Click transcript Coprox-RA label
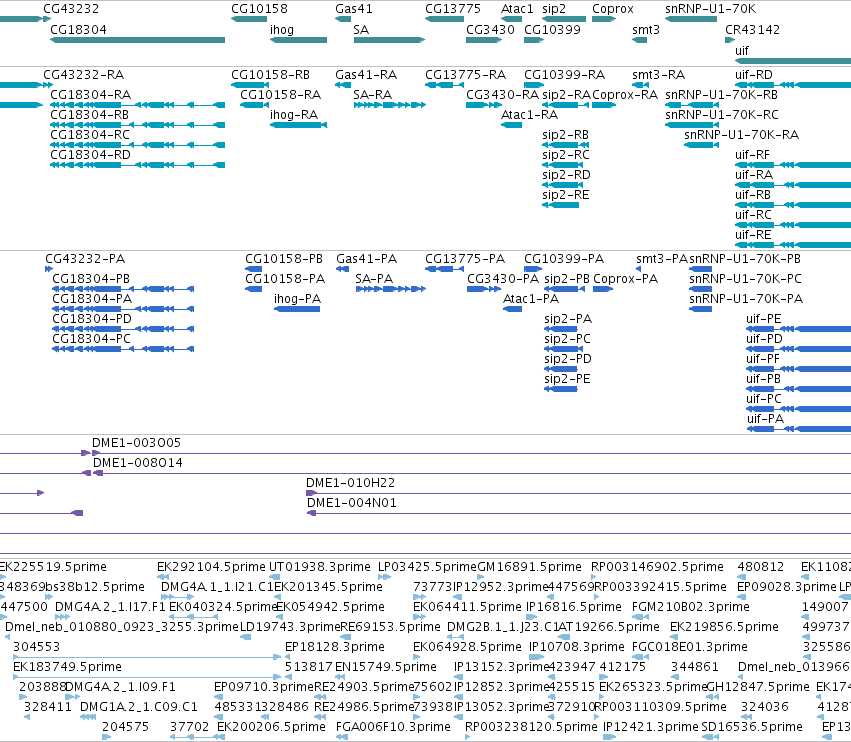This screenshot has width=851, height=742. (625, 94)
